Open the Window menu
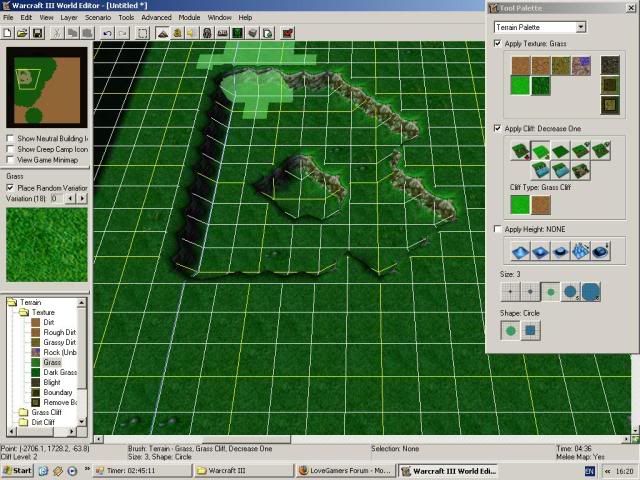640x480 pixels. tap(220, 18)
